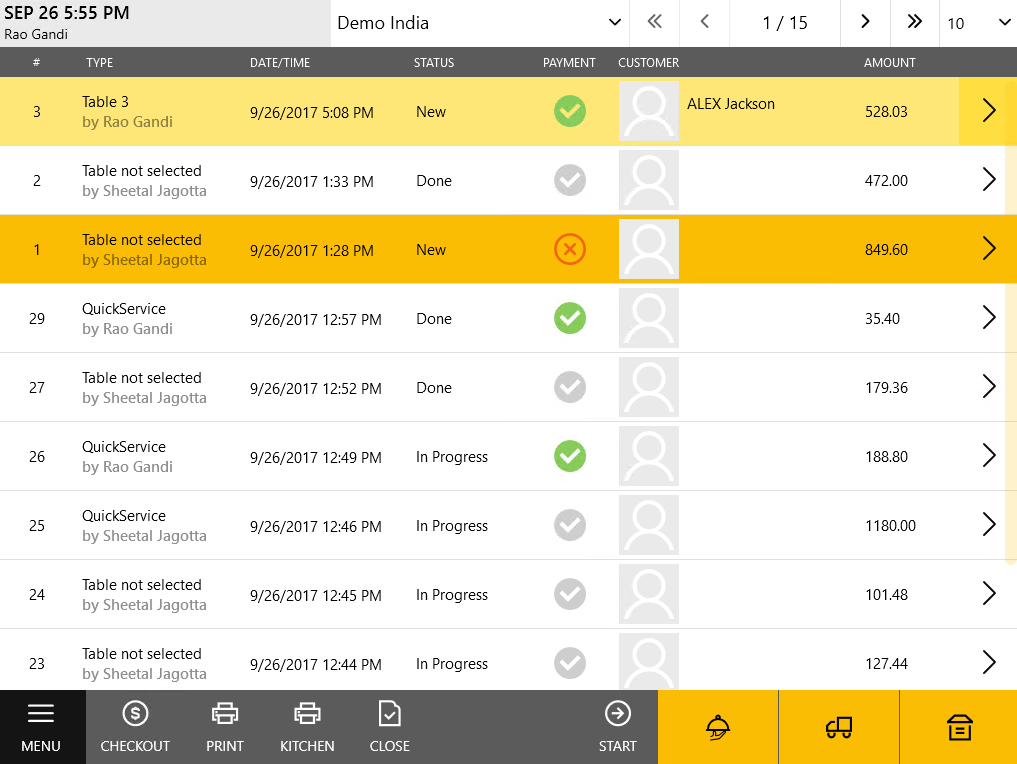Expand order 2 details chevron
1017x764 pixels.
(x=988, y=180)
